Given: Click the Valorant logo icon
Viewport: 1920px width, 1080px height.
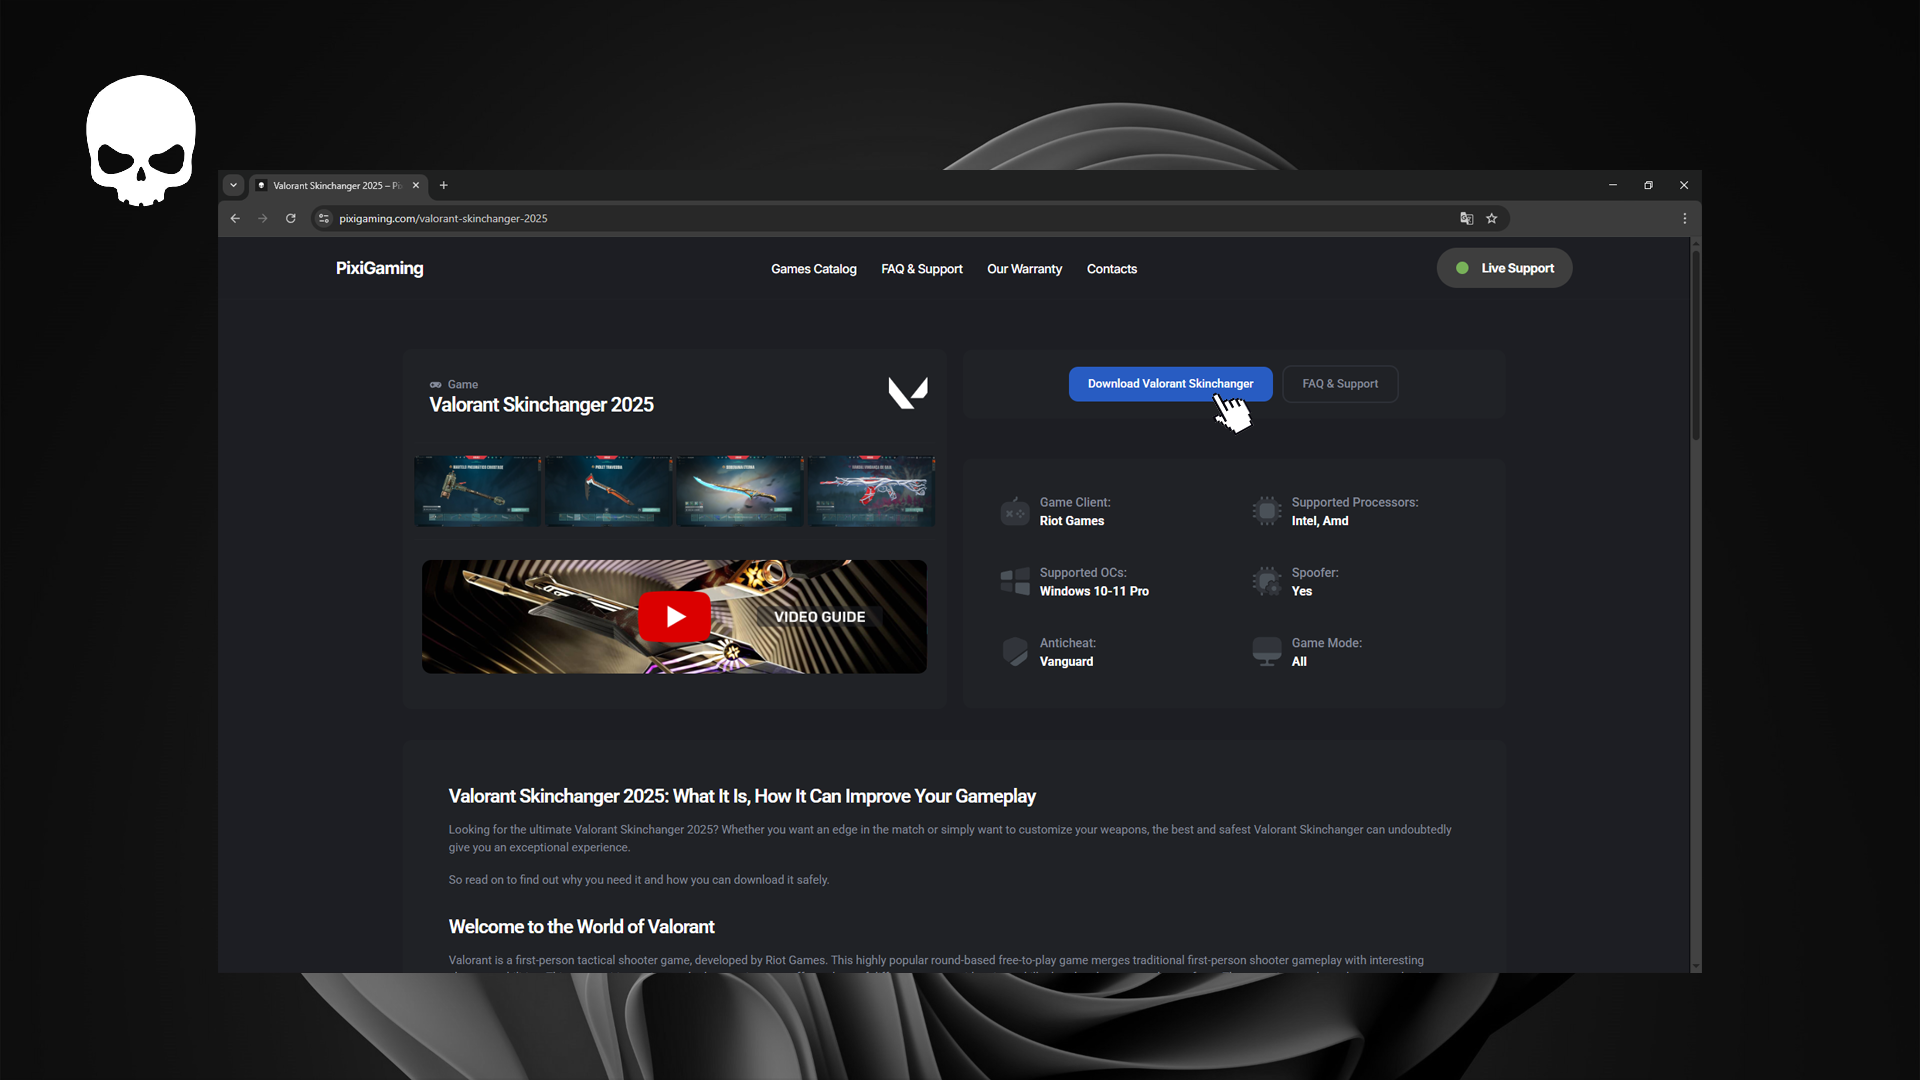Looking at the screenshot, I should pos(908,393).
